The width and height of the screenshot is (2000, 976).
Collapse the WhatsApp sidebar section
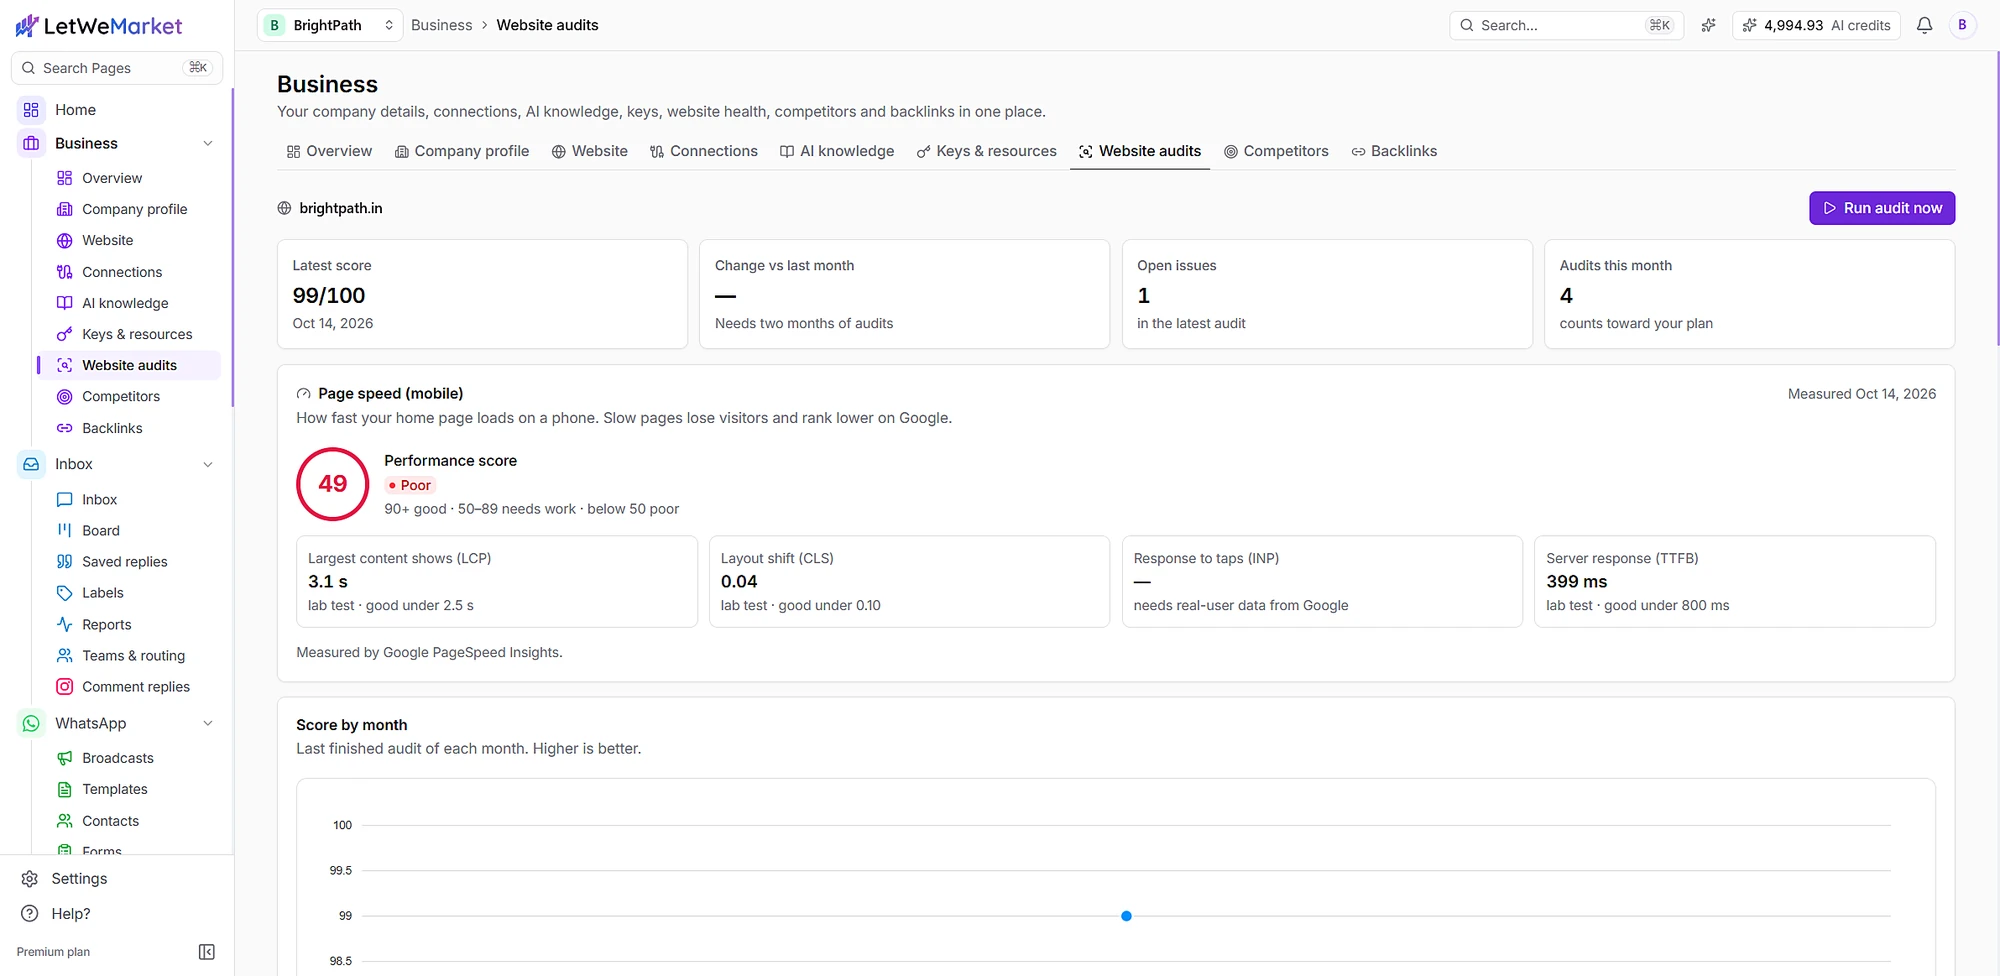pyautogui.click(x=208, y=724)
